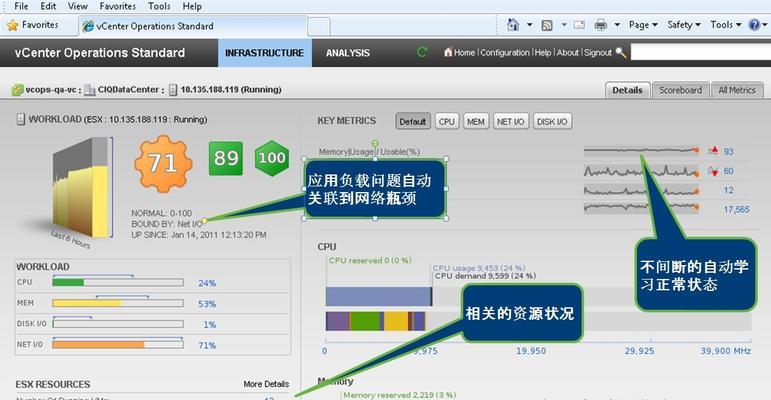Image resolution: width=771 pixels, height=400 pixels.
Task: Click the blue CPU usage bar
Action: 379,297
